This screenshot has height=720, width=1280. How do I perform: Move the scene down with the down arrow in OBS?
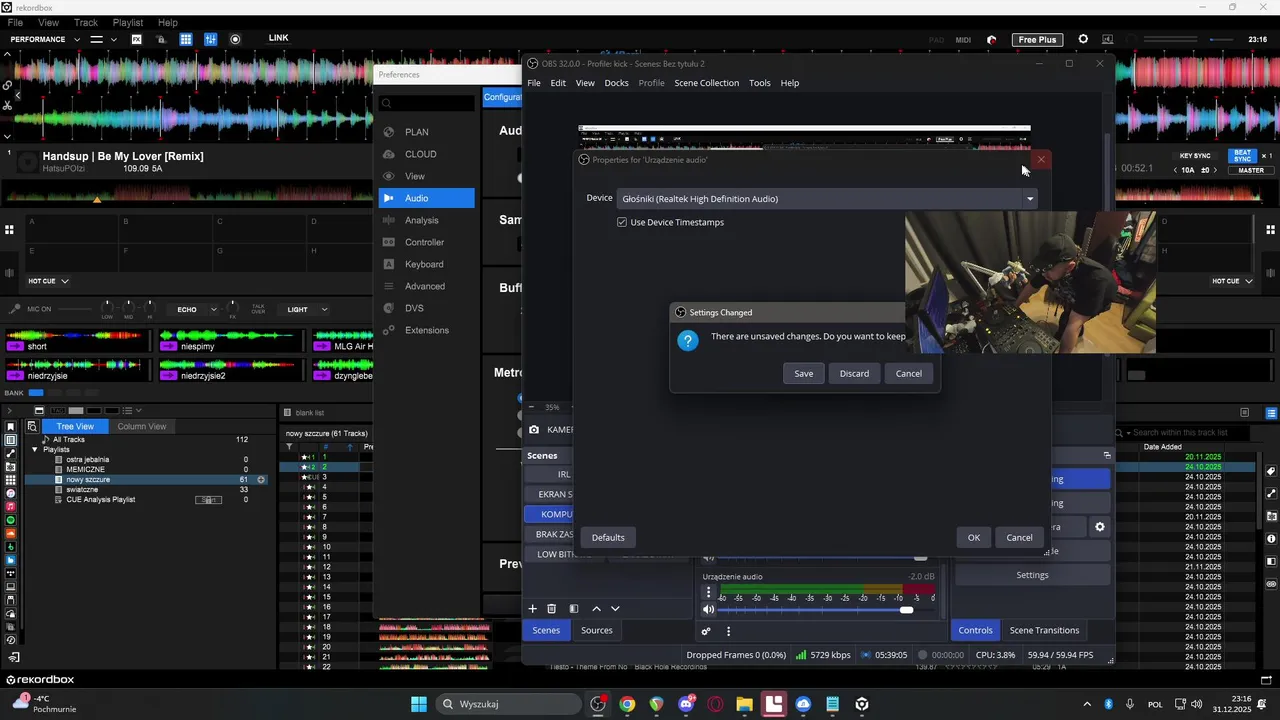click(x=615, y=608)
